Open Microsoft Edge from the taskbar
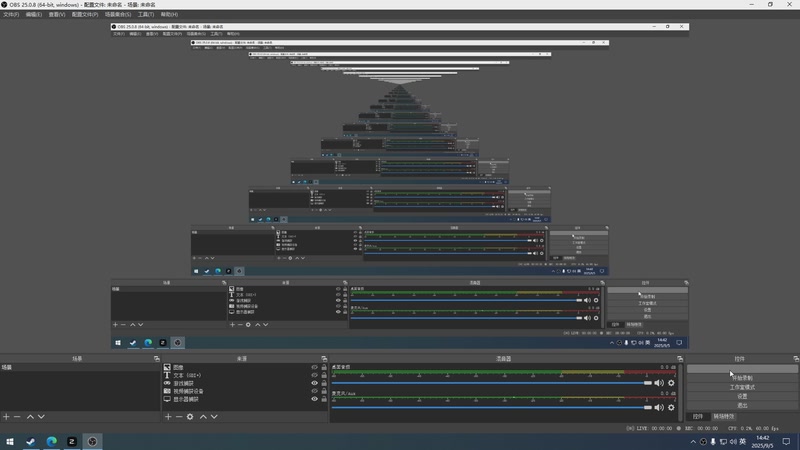The image size is (800, 450). click(x=52, y=441)
